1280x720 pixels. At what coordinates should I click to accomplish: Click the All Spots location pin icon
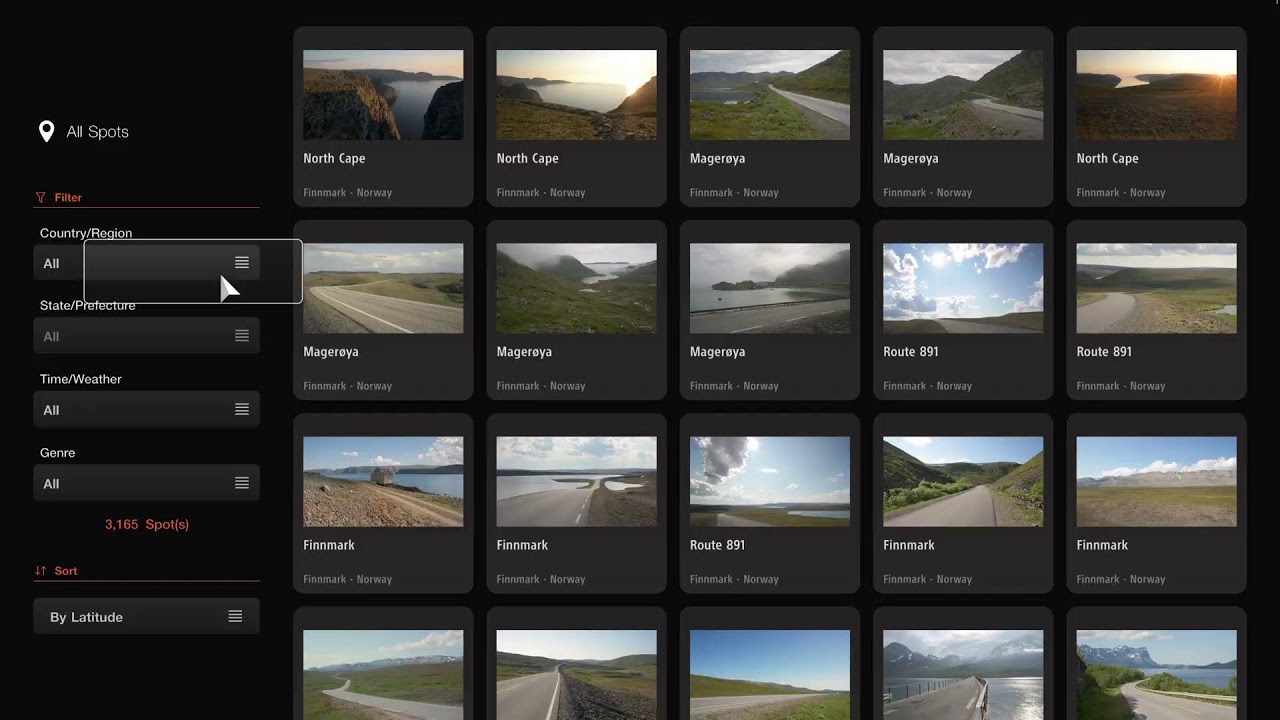click(46, 131)
